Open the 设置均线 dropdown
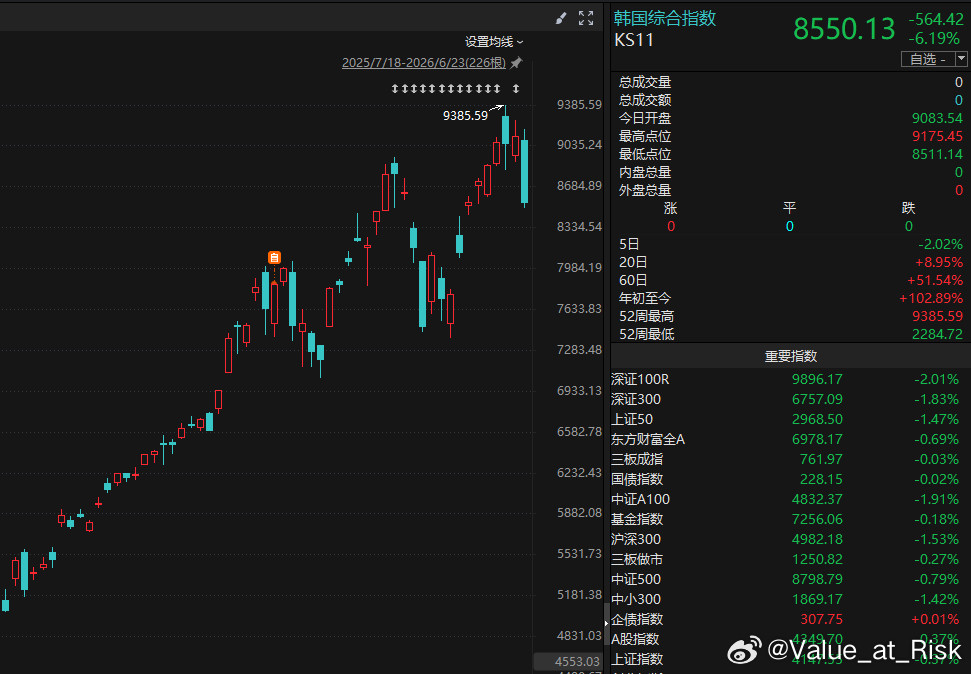Screen dimensions: 971x674 pyautogui.click(x=494, y=42)
